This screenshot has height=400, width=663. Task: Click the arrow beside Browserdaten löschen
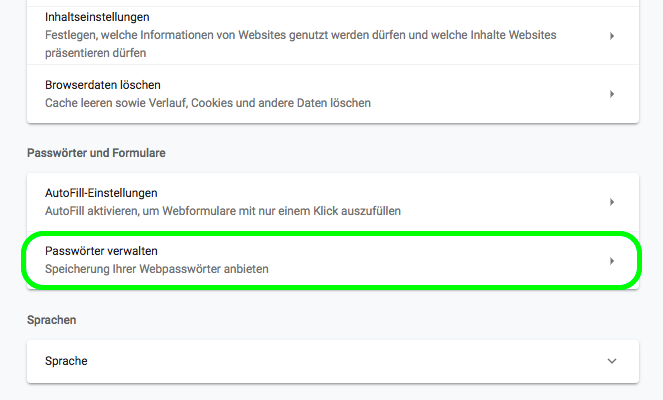(x=611, y=94)
